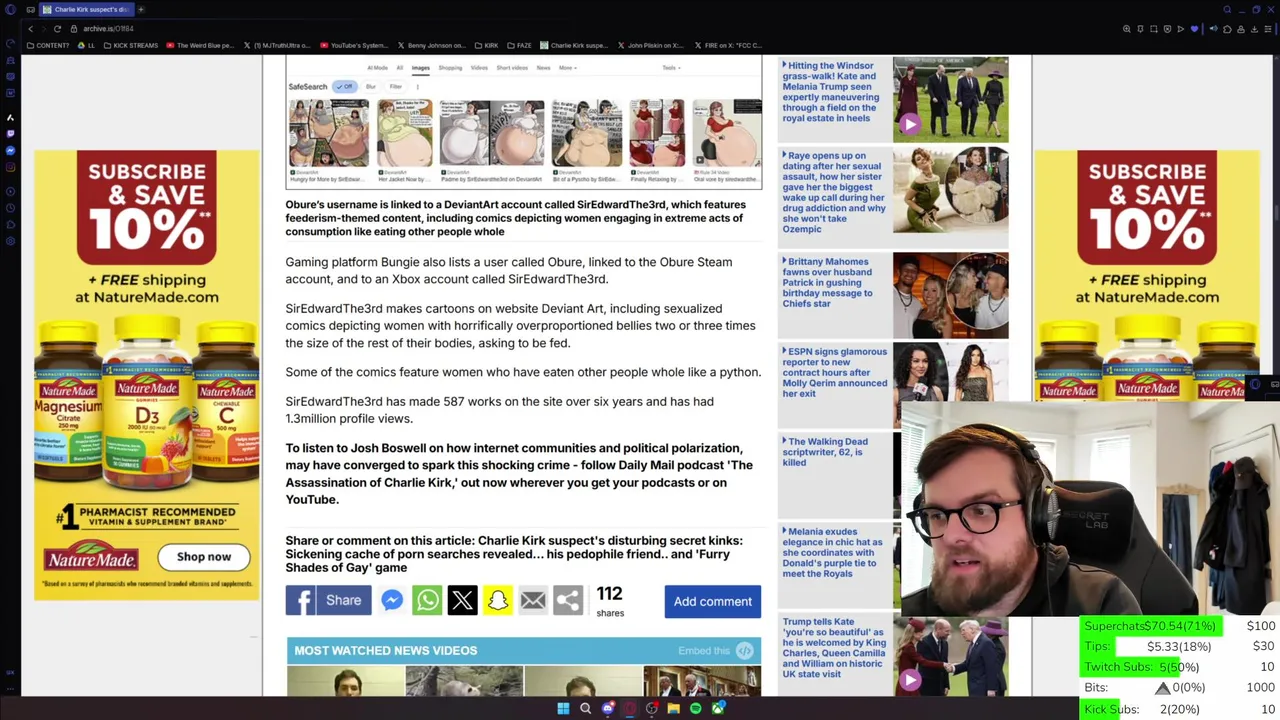Open Hitting the Windsor grass-walk article

(831, 91)
